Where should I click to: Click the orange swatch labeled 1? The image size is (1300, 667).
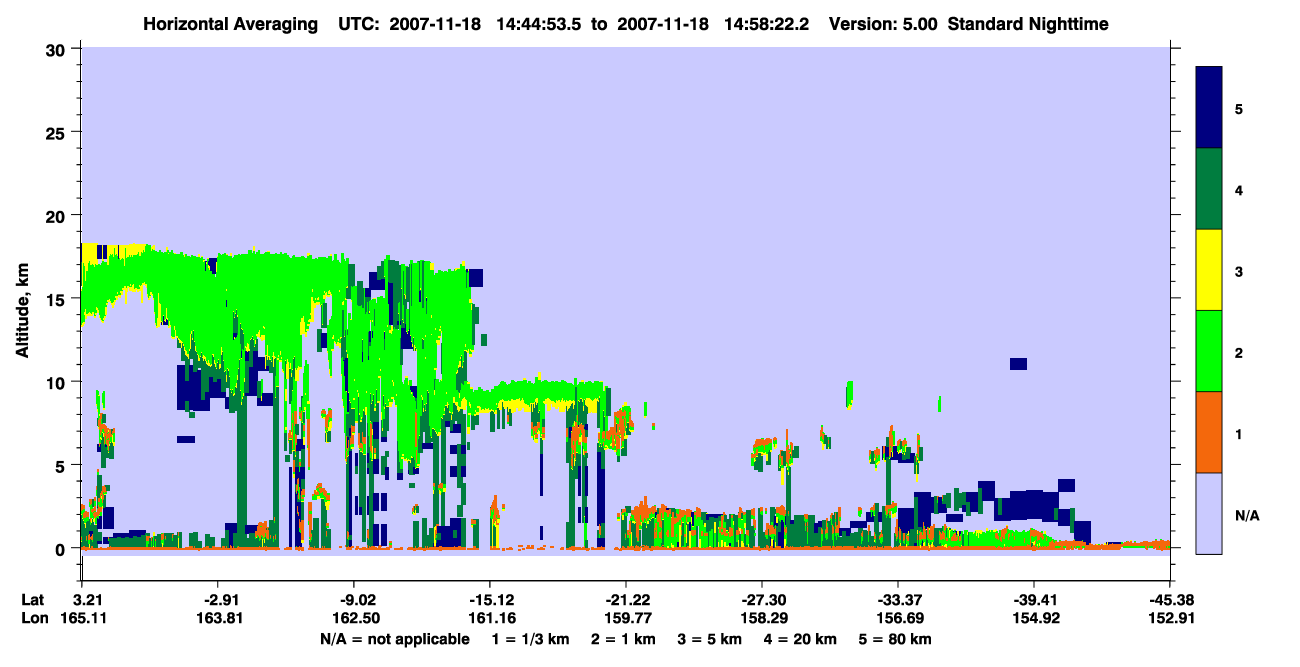click(1209, 431)
